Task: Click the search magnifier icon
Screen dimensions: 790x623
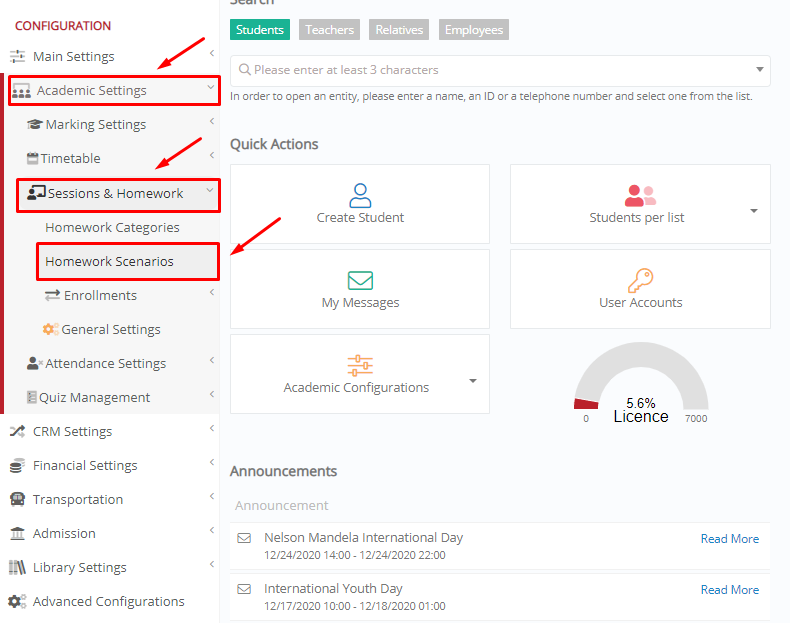Action: 244,70
